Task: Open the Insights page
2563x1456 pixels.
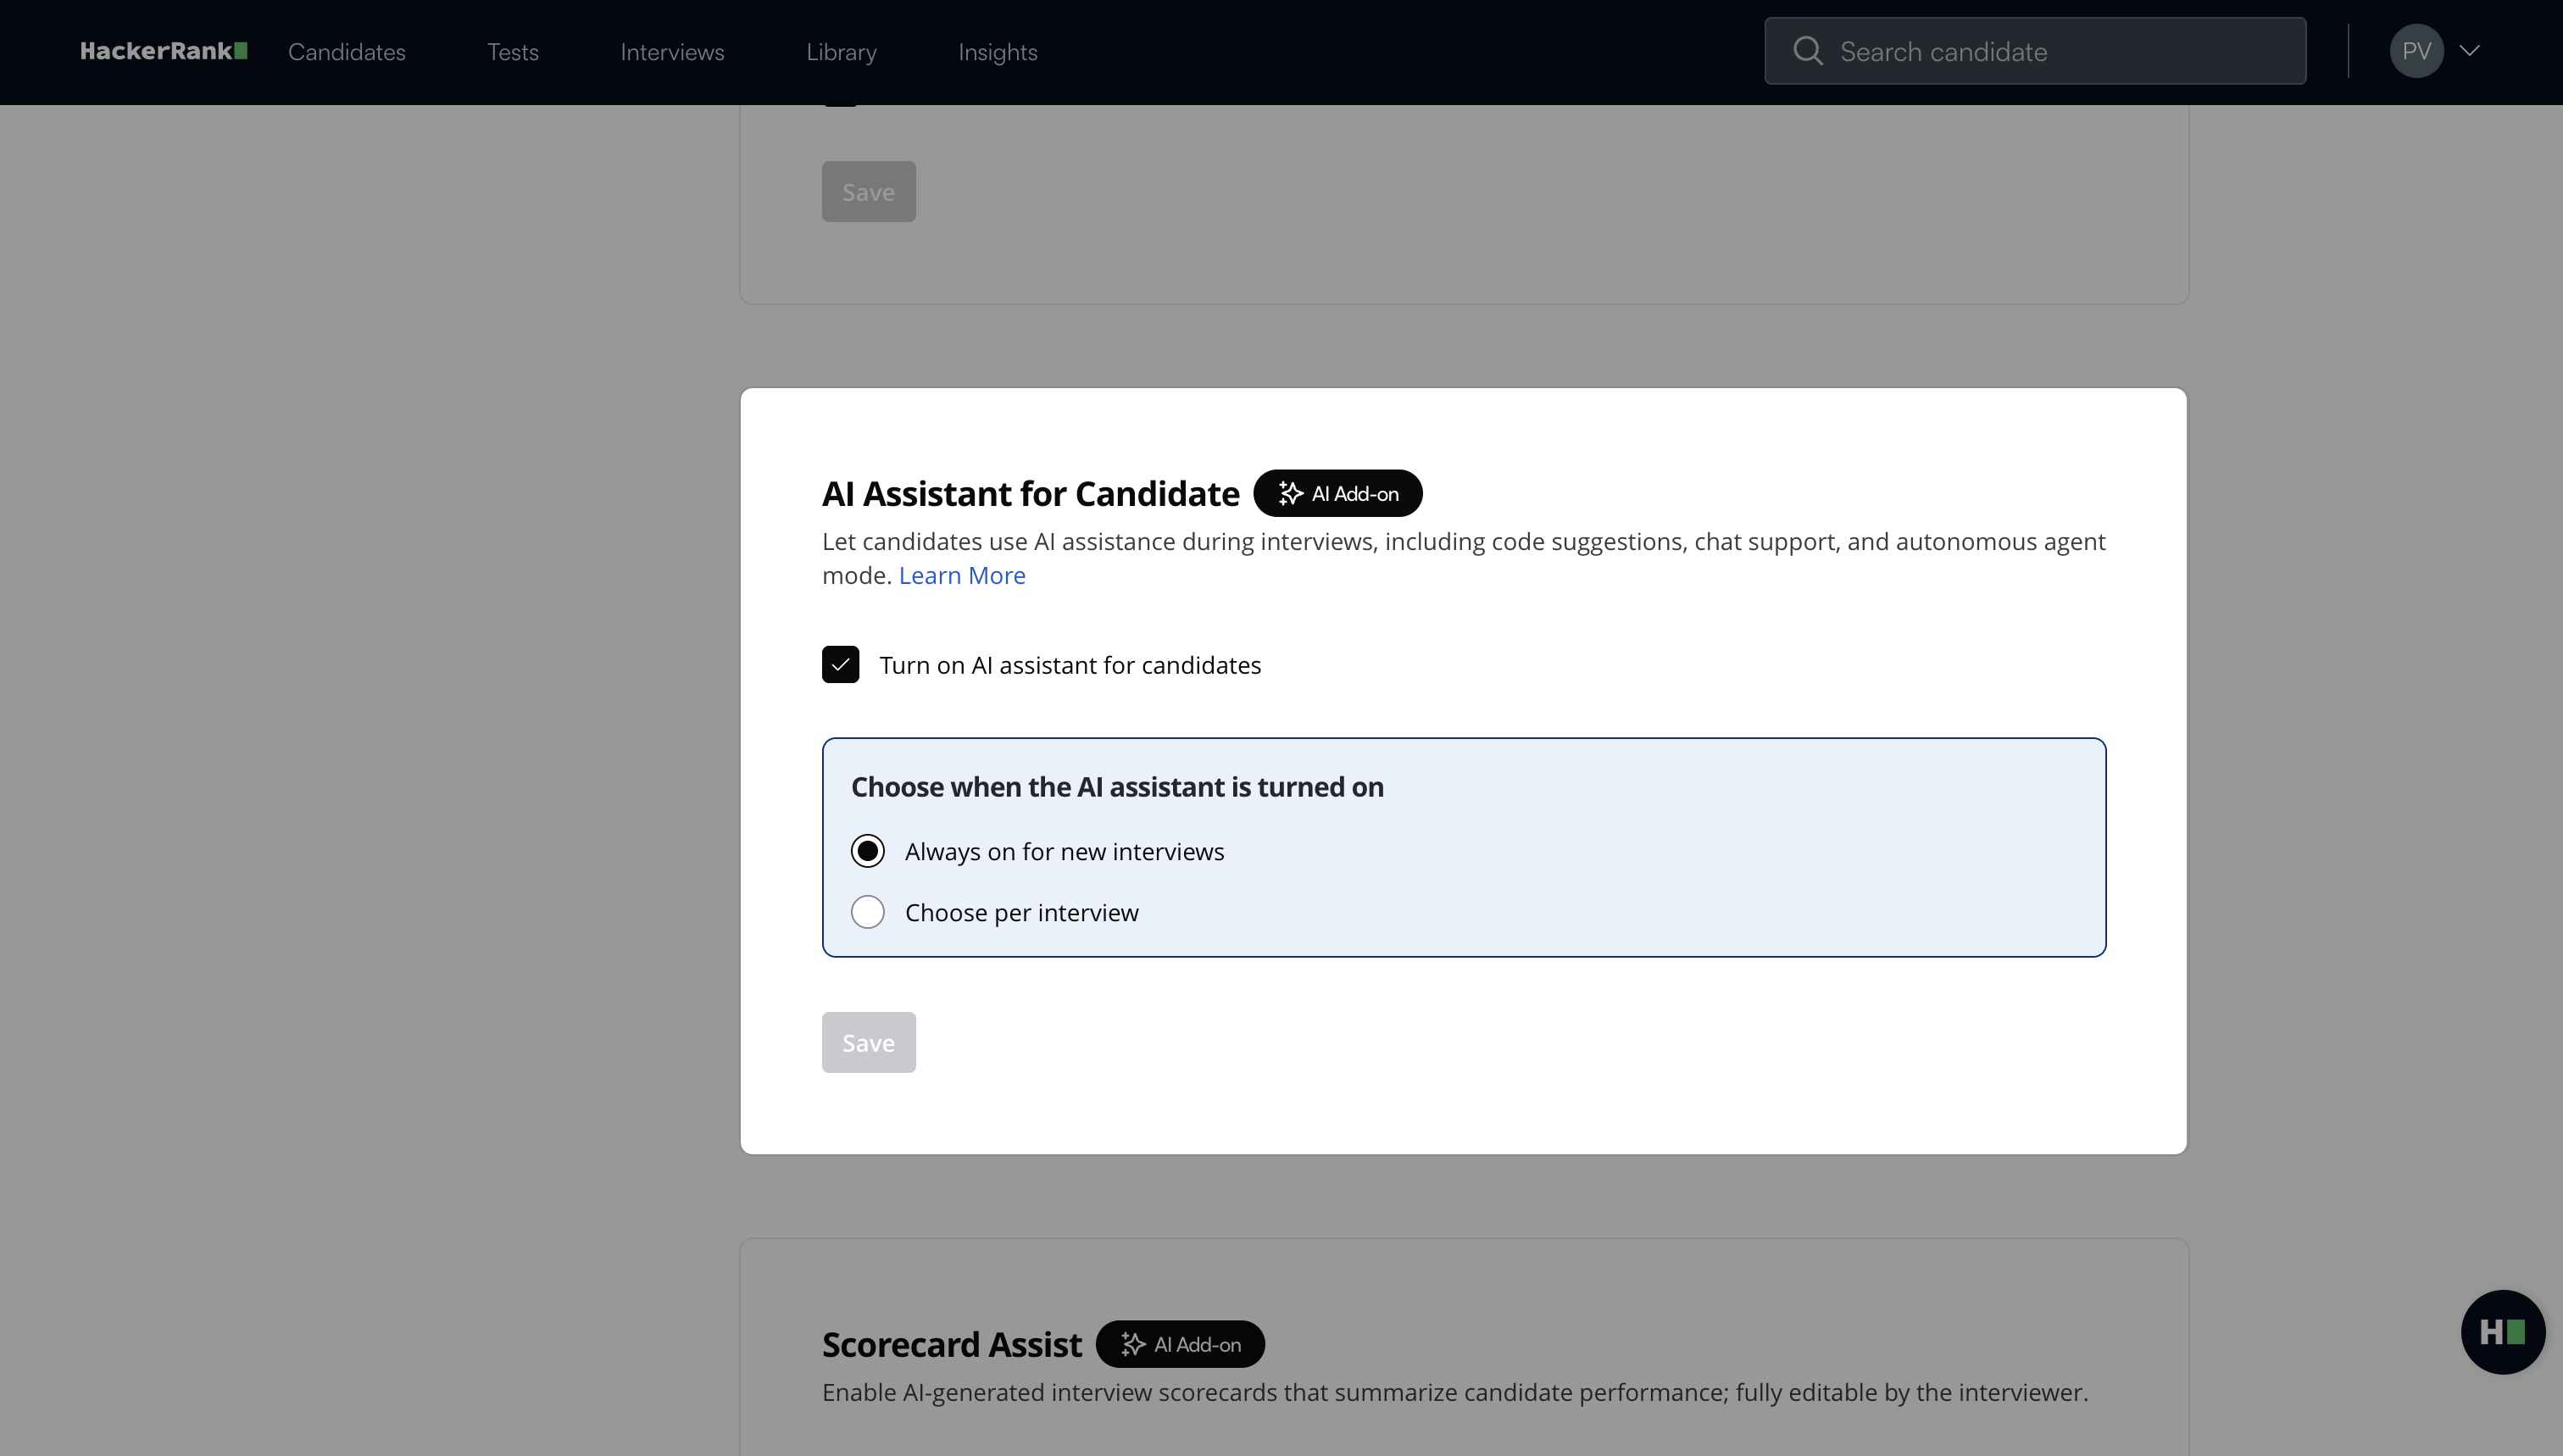Action: 997,52
